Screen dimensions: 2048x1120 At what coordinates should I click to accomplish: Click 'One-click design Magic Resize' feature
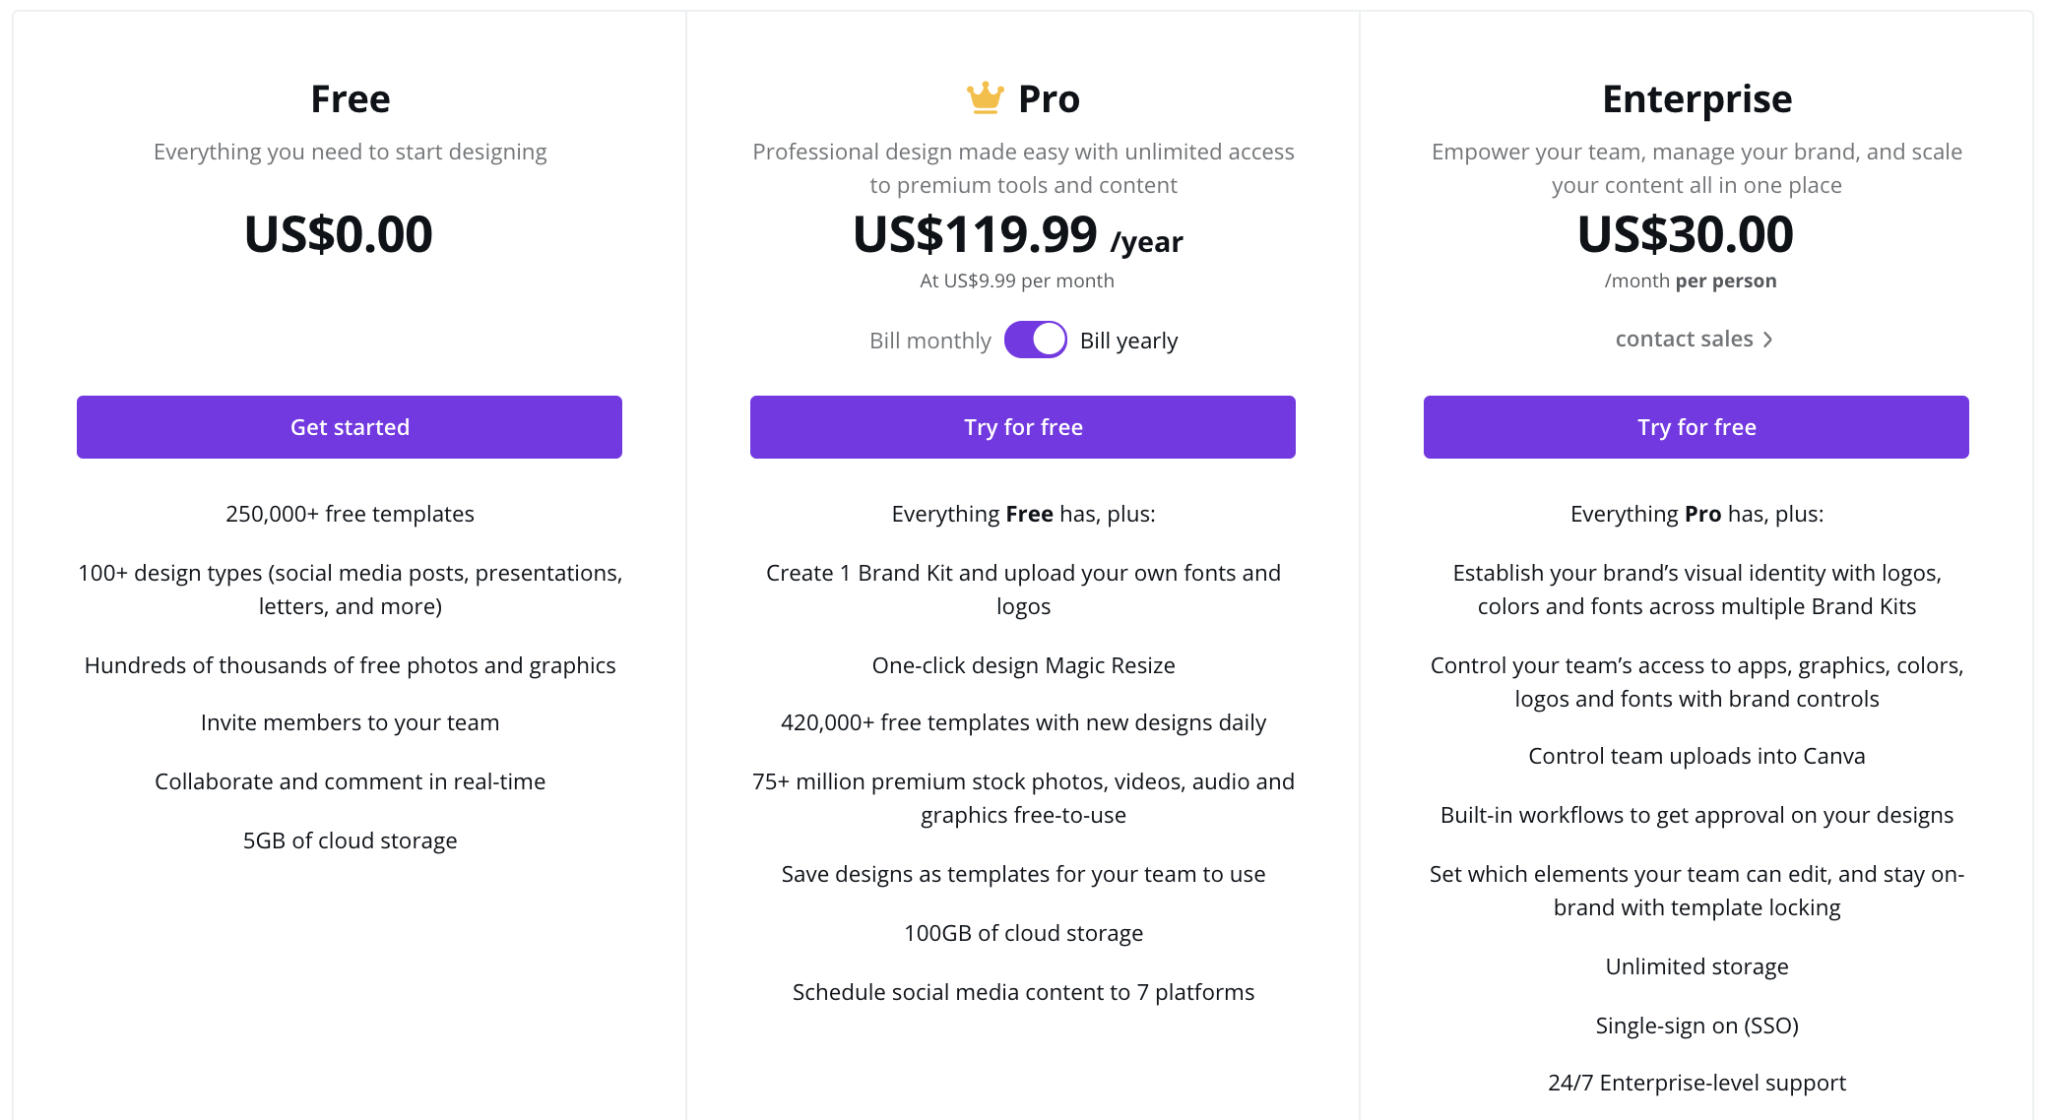[x=1023, y=665]
